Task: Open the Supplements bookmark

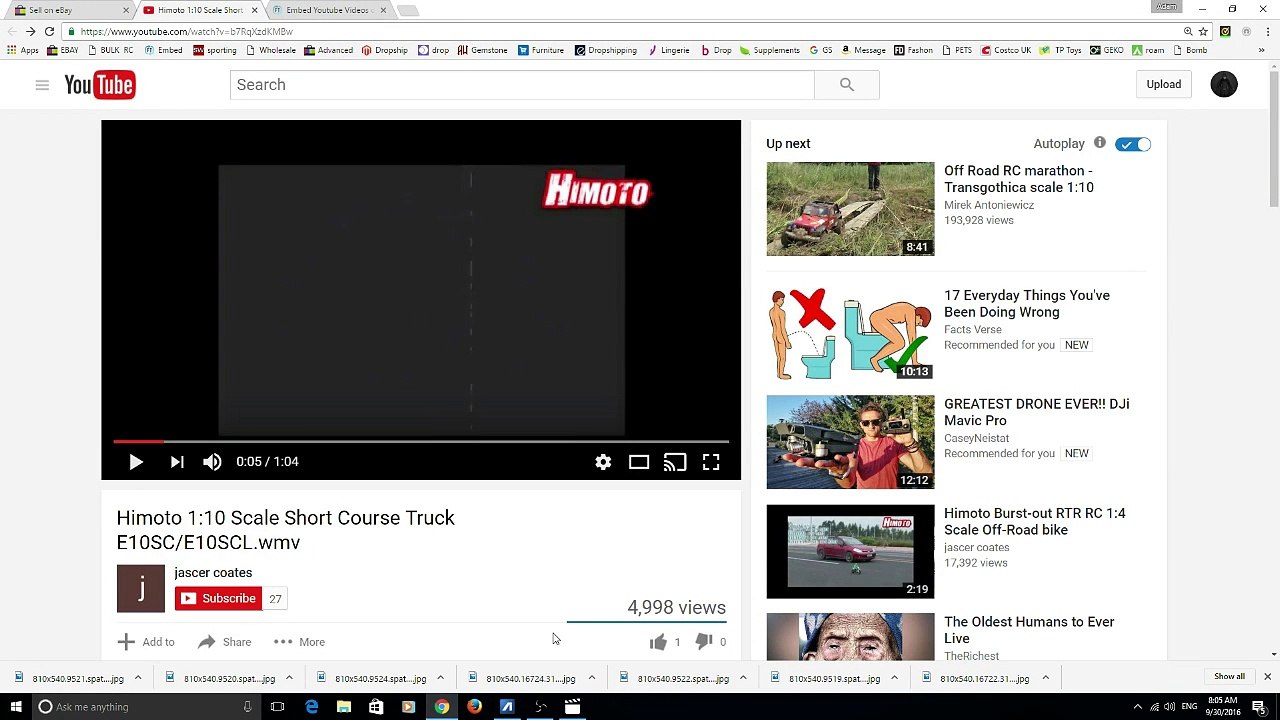Action: click(770, 50)
